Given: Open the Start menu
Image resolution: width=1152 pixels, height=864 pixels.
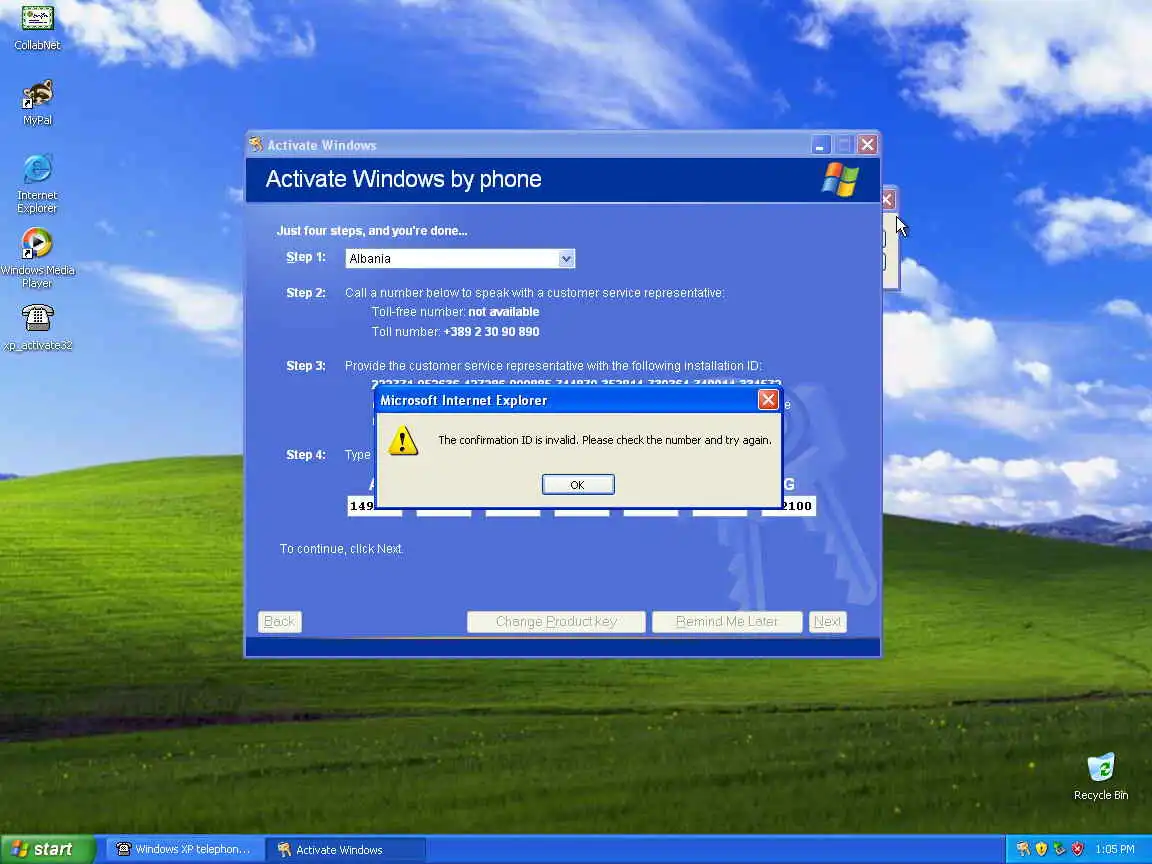Looking at the screenshot, I should tap(47, 849).
